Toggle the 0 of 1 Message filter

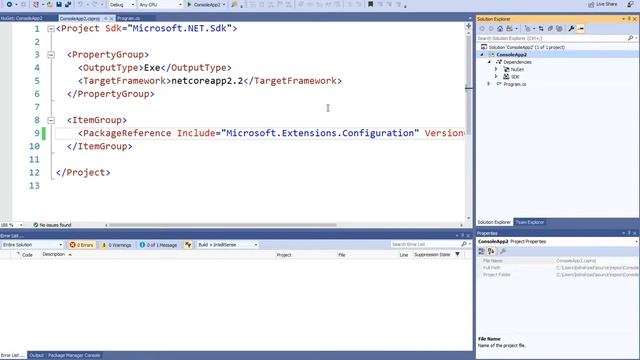158,245
